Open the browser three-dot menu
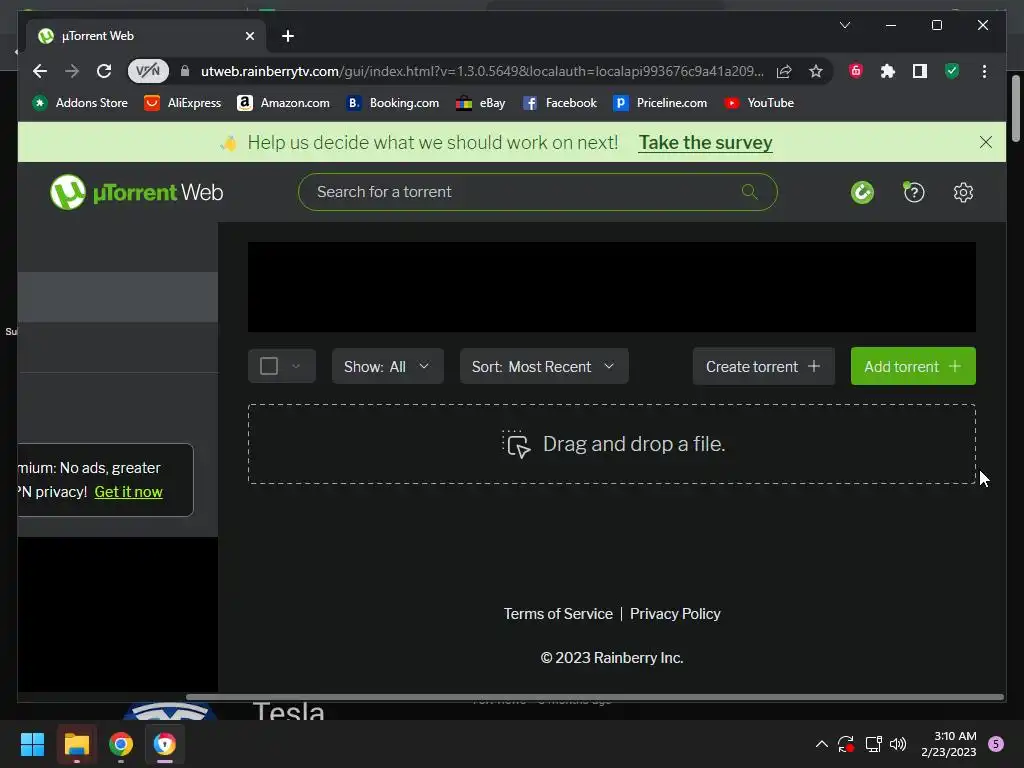Image resolution: width=1024 pixels, height=768 pixels. pyautogui.click(x=984, y=71)
